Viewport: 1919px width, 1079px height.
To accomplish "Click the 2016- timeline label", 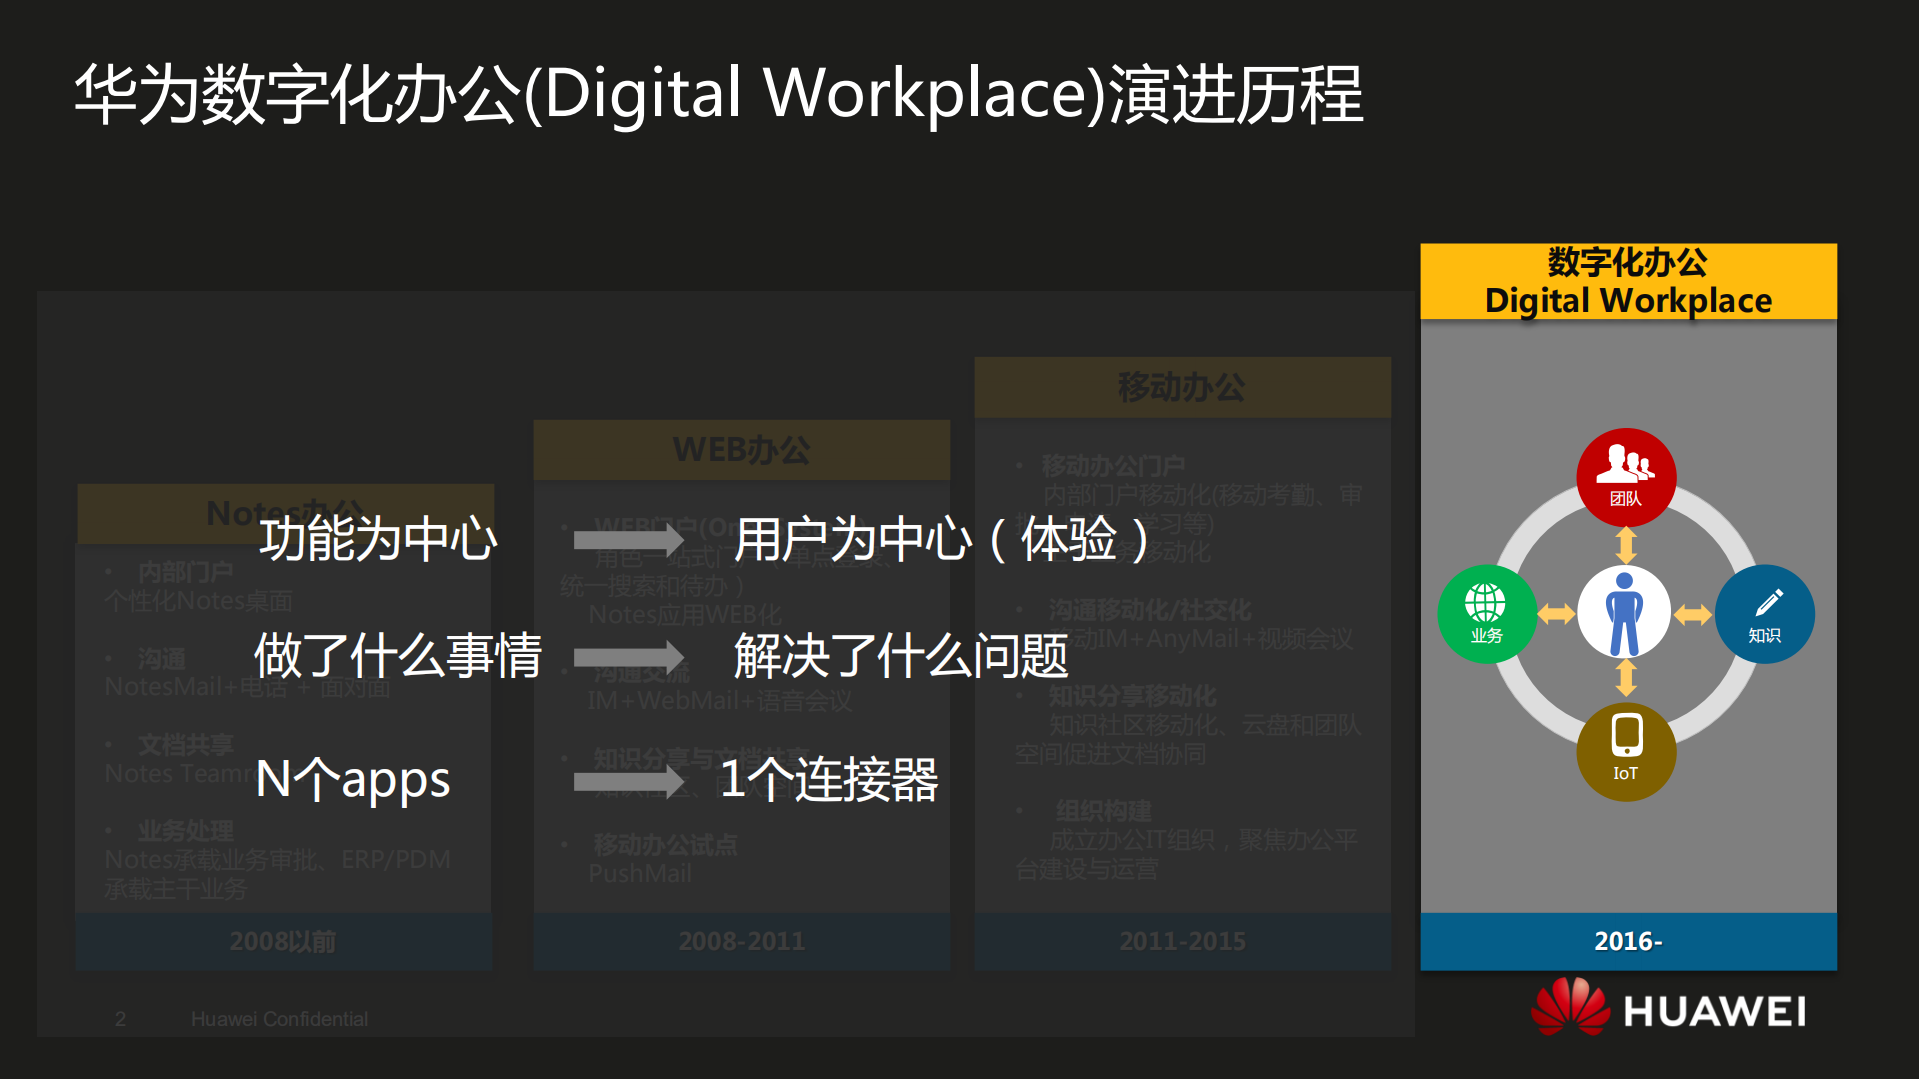I will pyautogui.click(x=1627, y=940).
